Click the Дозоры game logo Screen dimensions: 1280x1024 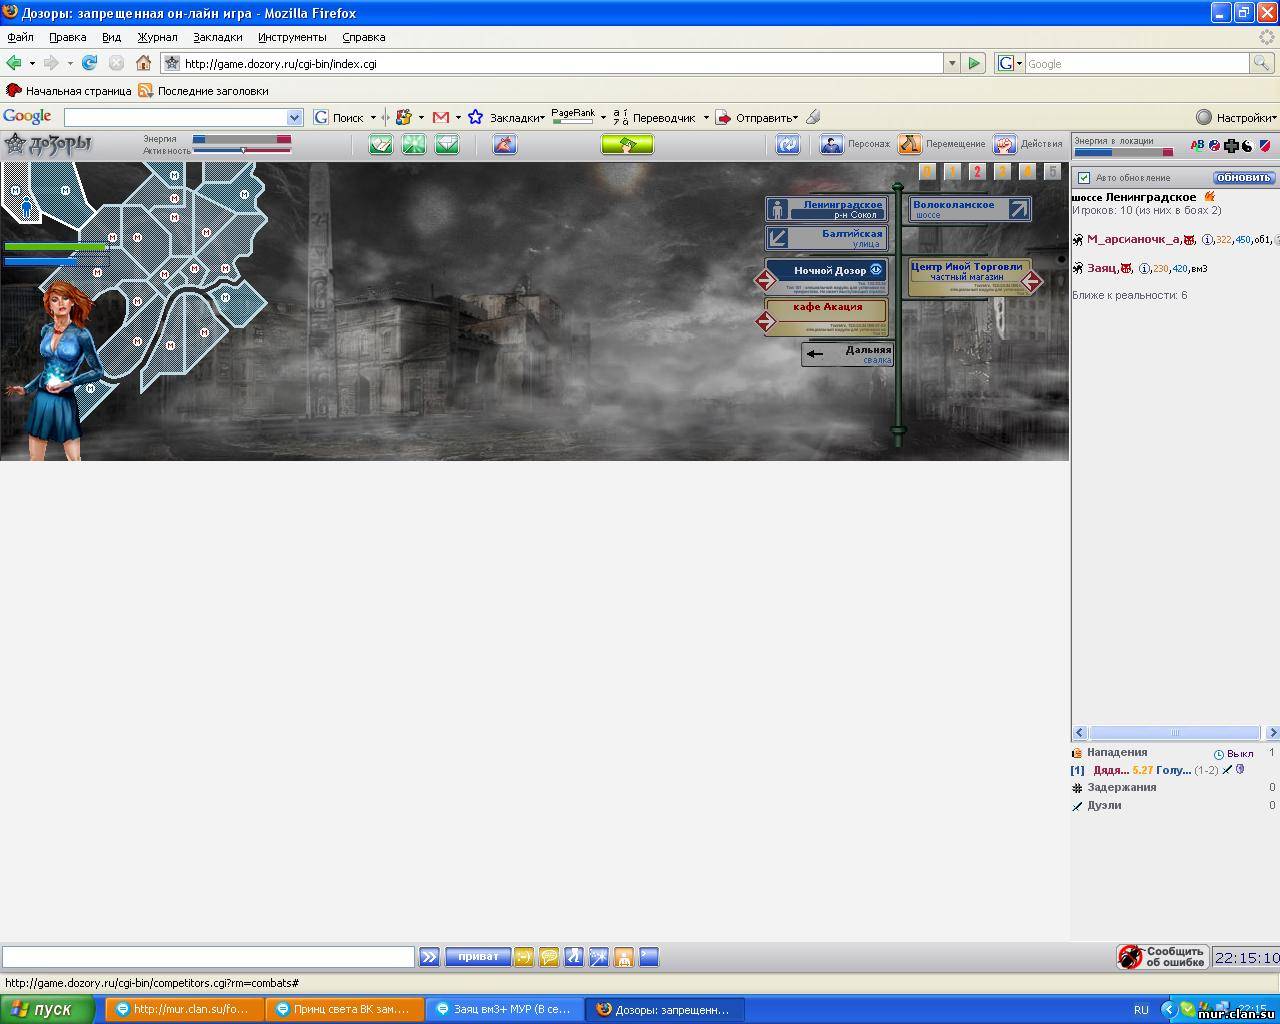(x=48, y=144)
